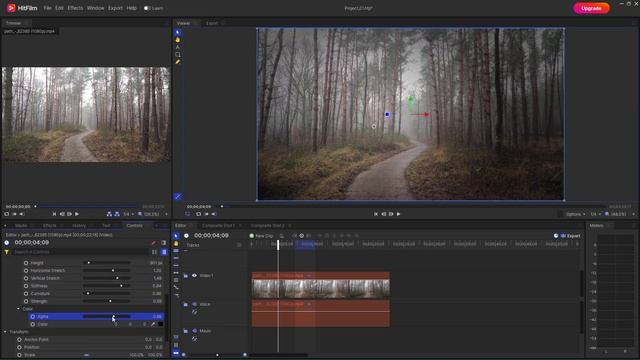Switch Controls to highlighted blue list view
This screenshot has height=360, width=640.
(164, 252)
